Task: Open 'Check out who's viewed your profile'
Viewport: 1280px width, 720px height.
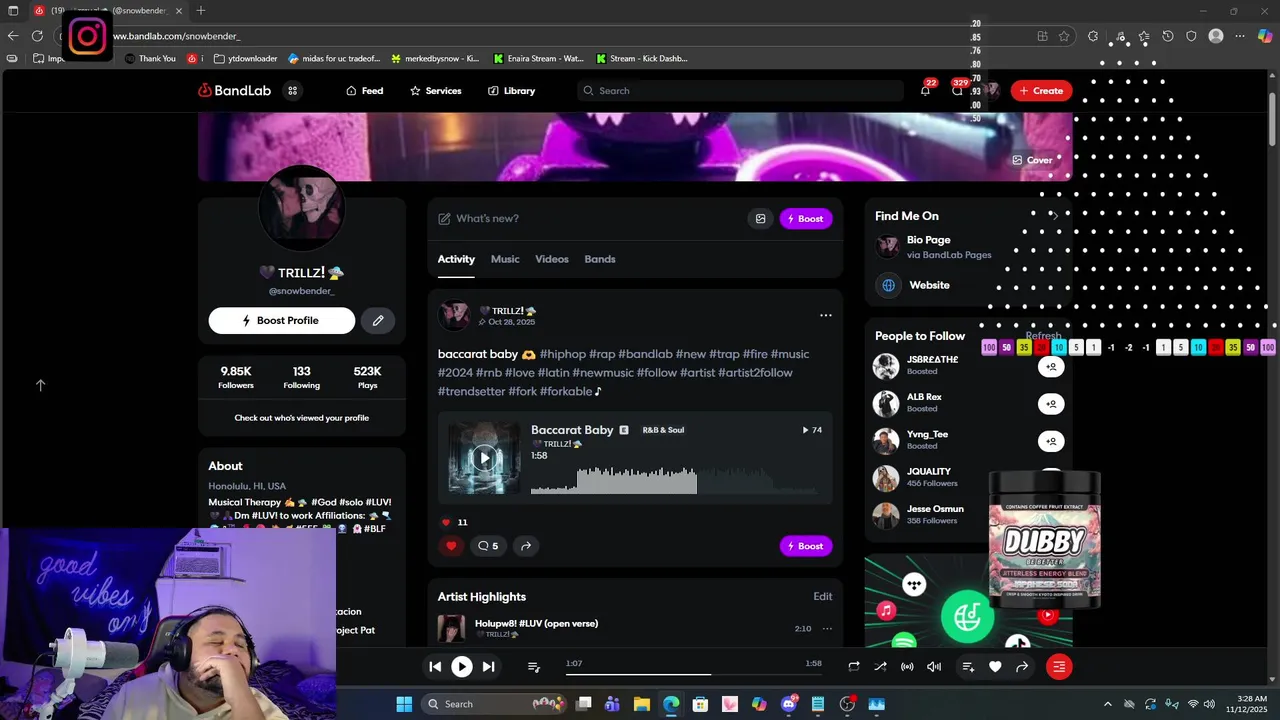Action: click(x=301, y=418)
